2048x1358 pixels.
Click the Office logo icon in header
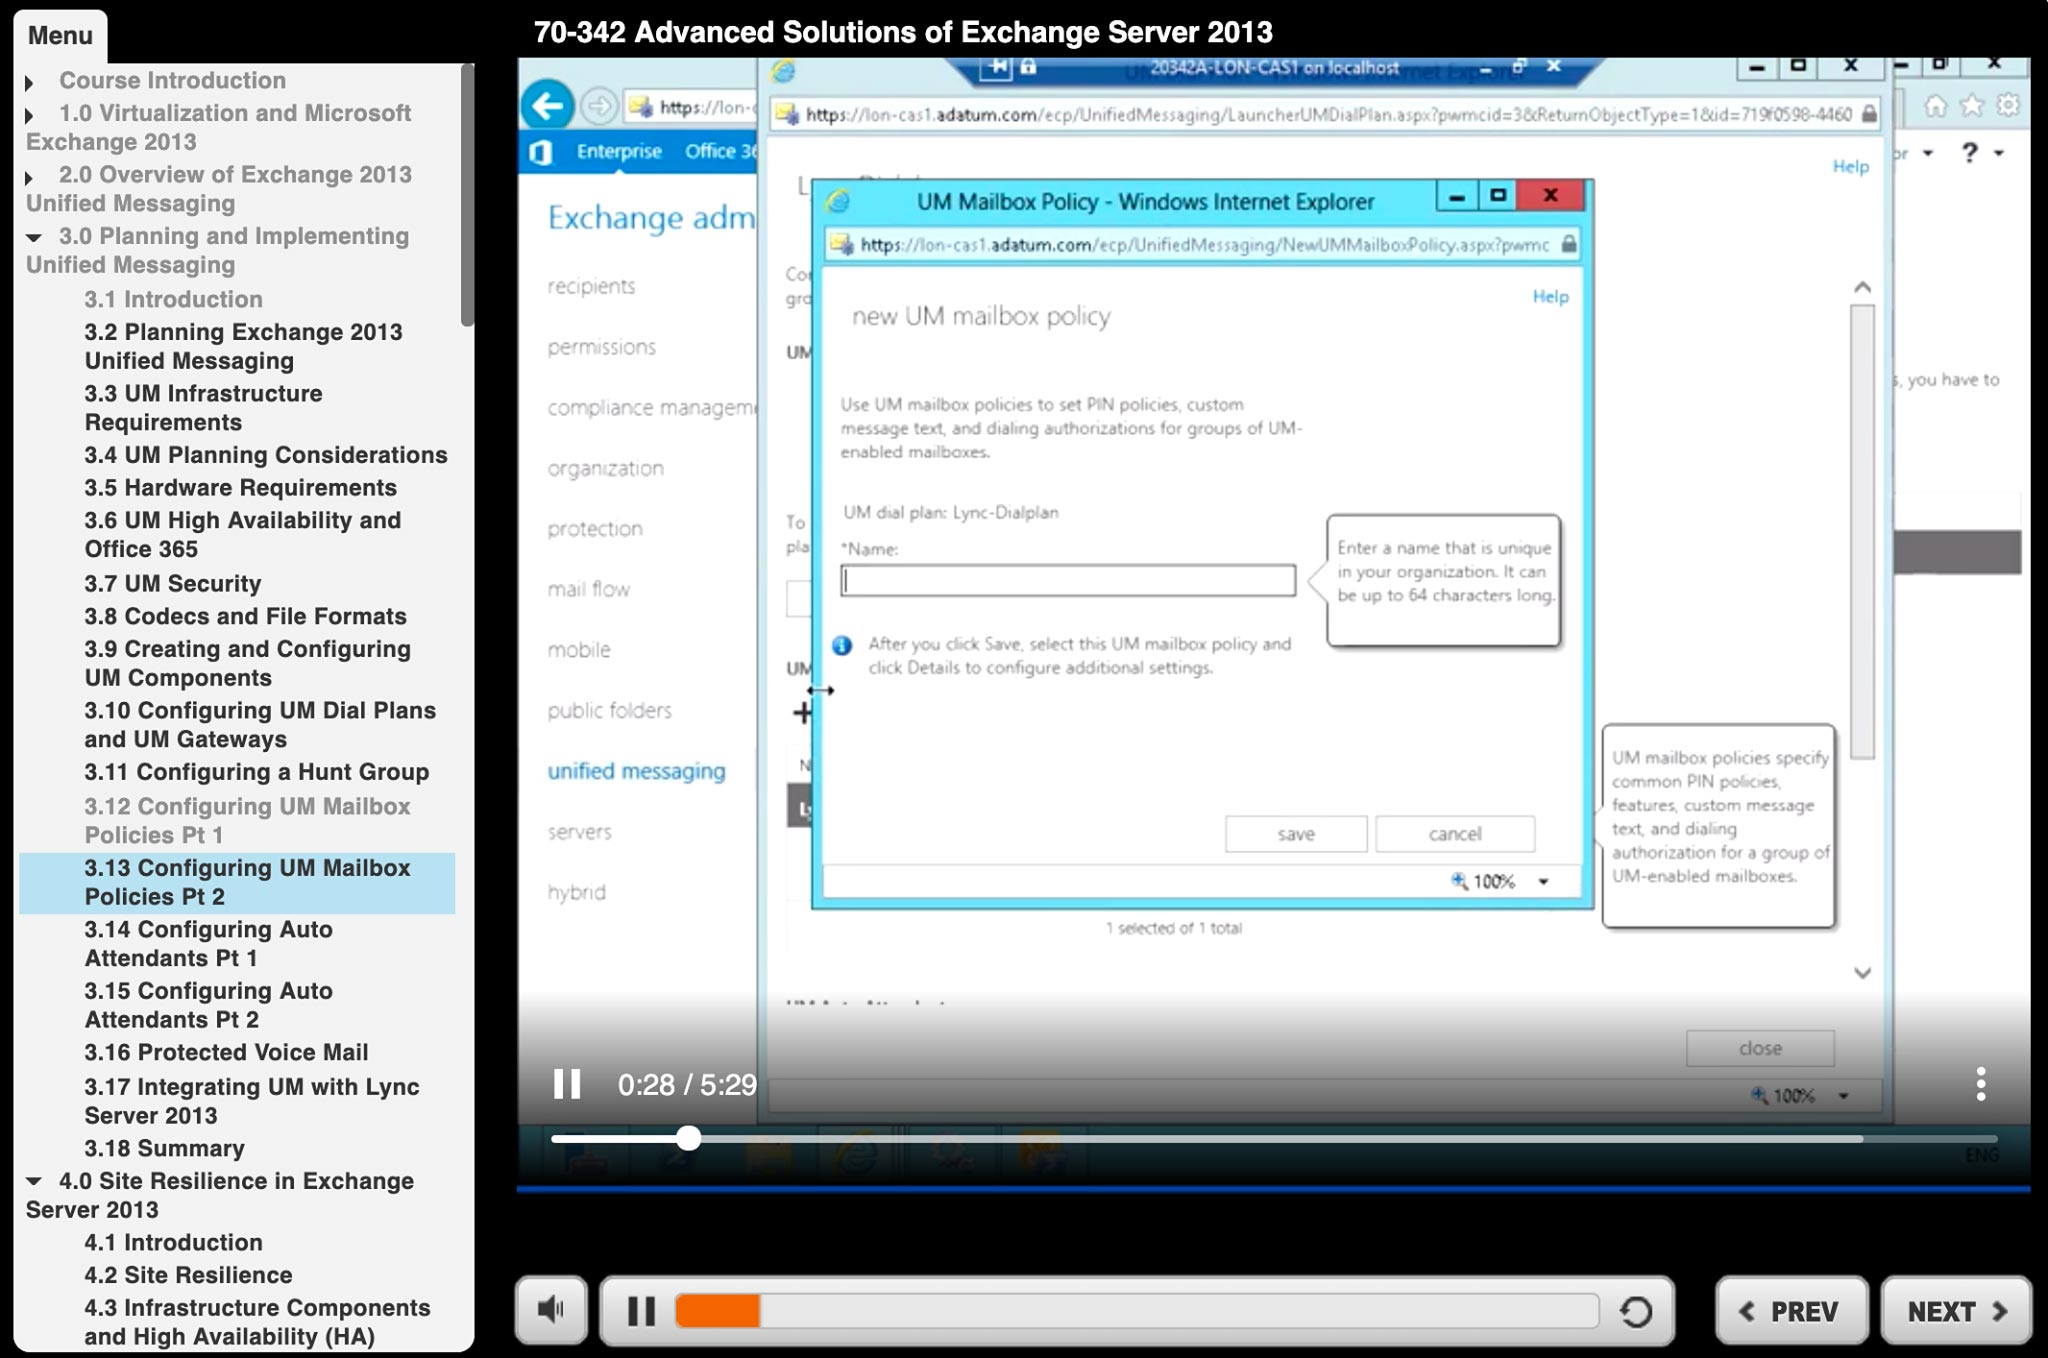(541, 152)
